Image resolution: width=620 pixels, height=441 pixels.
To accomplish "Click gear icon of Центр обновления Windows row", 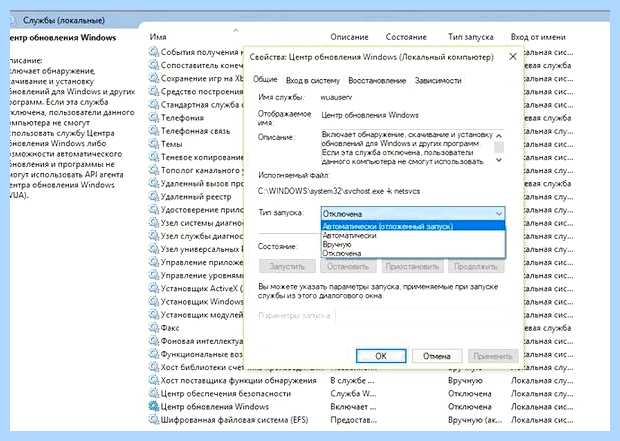I will tap(153, 407).
